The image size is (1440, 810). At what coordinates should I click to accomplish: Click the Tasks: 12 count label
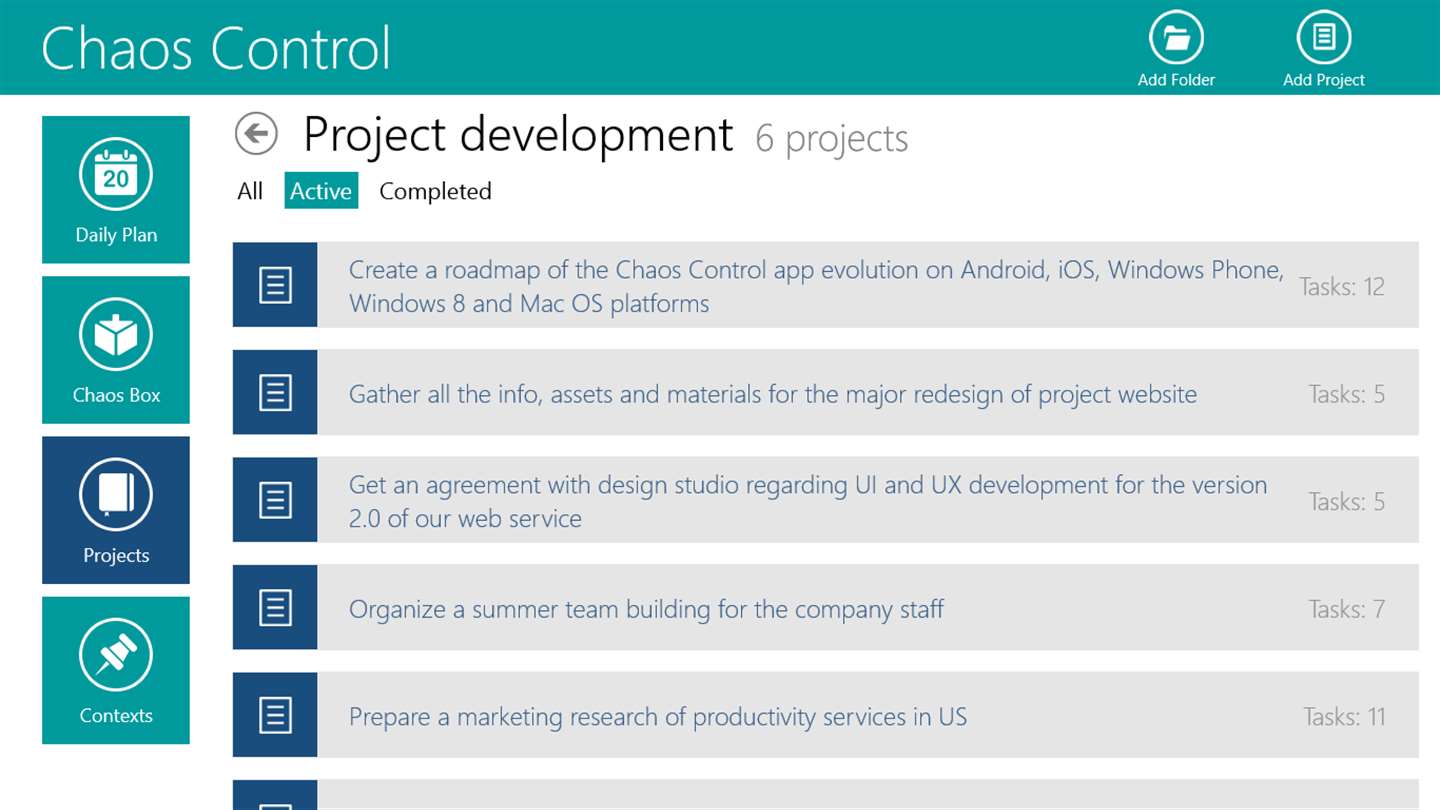1341,287
